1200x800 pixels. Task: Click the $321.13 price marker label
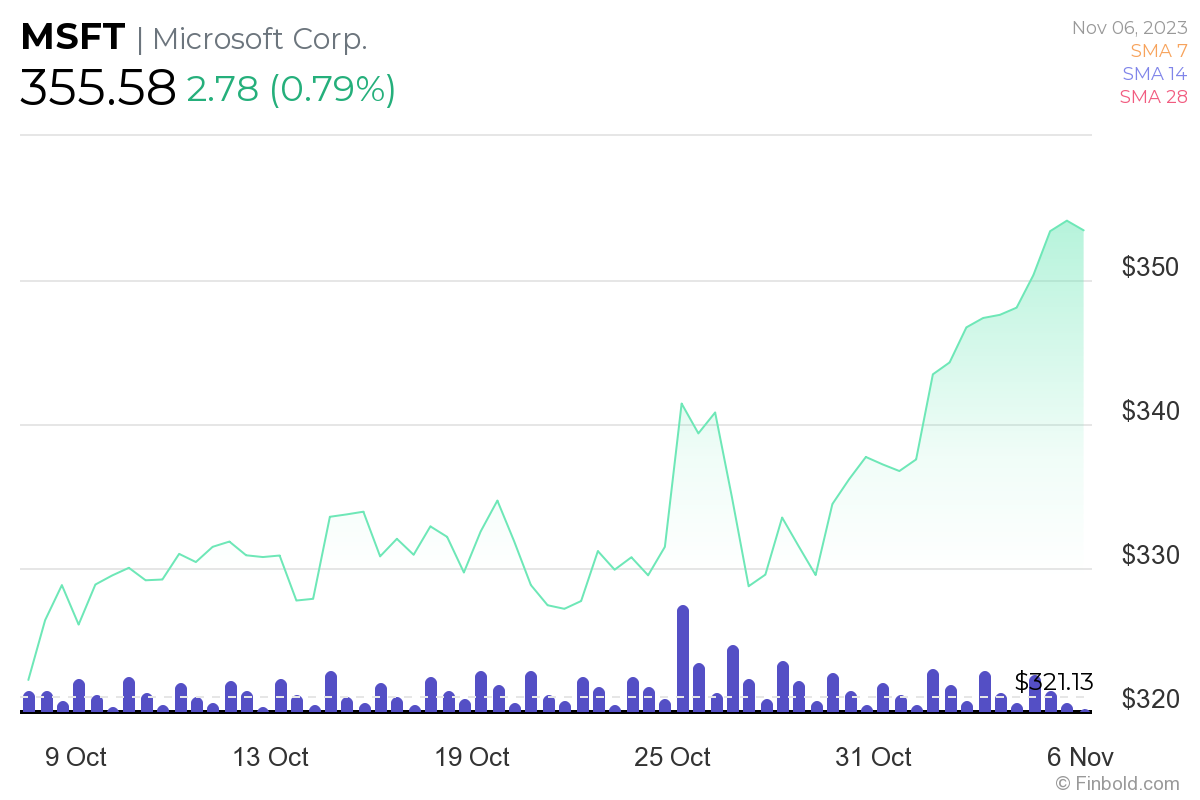pyautogui.click(x=1054, y=682)
